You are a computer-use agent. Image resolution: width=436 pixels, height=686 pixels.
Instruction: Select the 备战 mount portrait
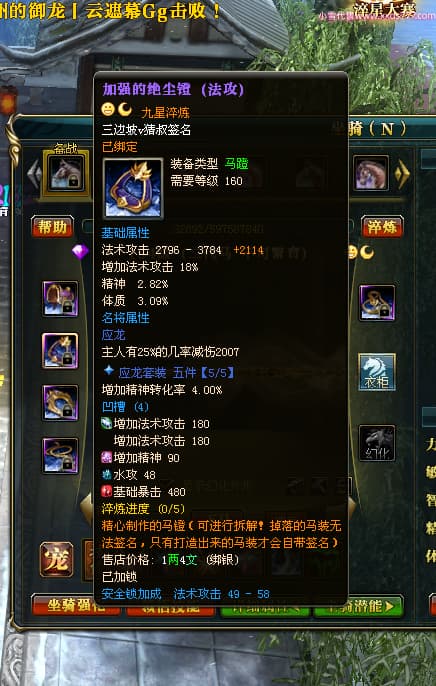click(x=66, y=174)
